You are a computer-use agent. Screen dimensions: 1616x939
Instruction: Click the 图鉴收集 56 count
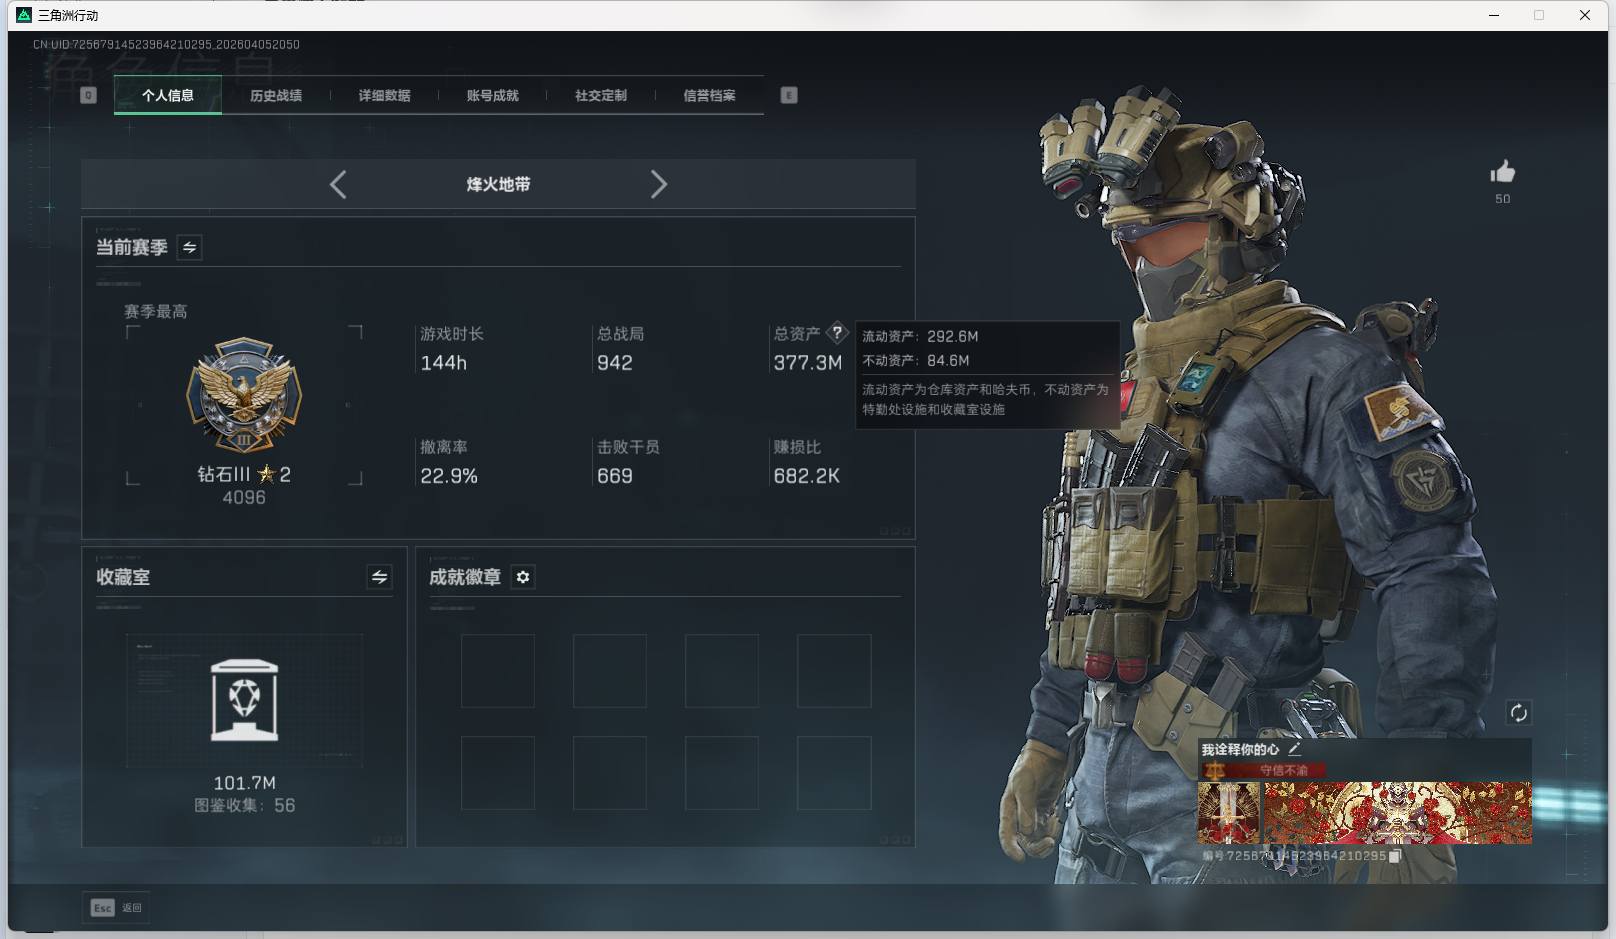244,806
